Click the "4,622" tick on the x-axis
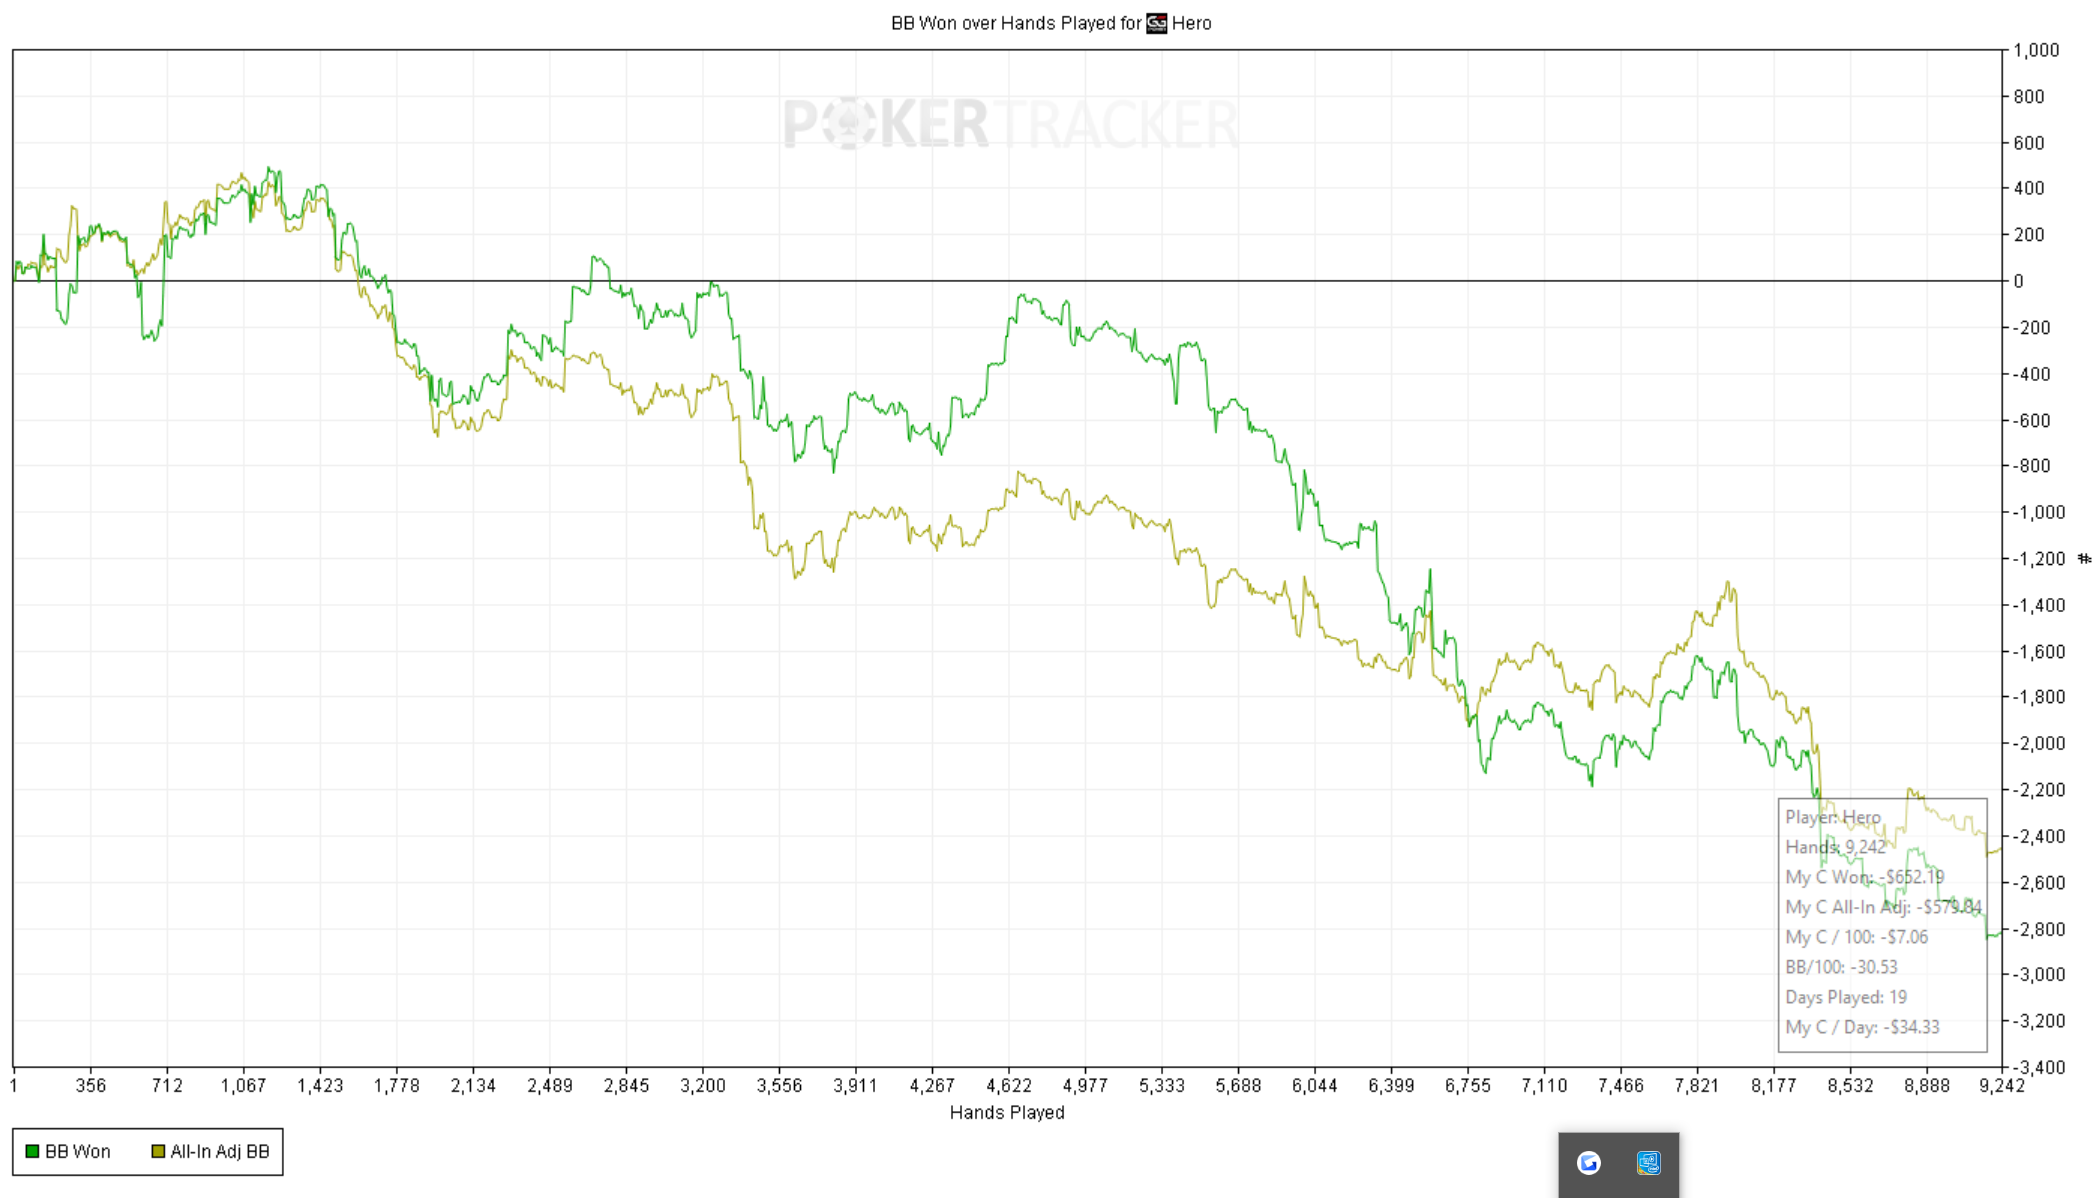This screenshot has width=2095, height=1198. (x=1008, y=1086)
